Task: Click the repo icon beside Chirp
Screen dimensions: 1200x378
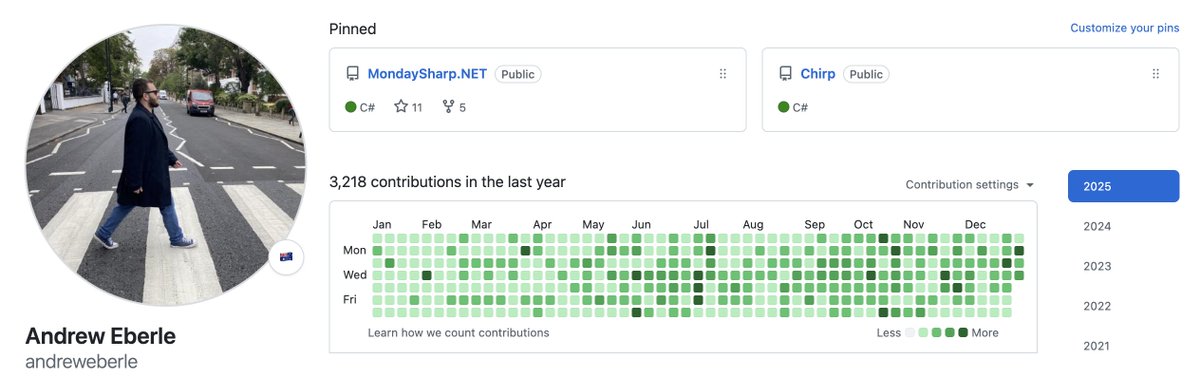Action: click(785, 74)
